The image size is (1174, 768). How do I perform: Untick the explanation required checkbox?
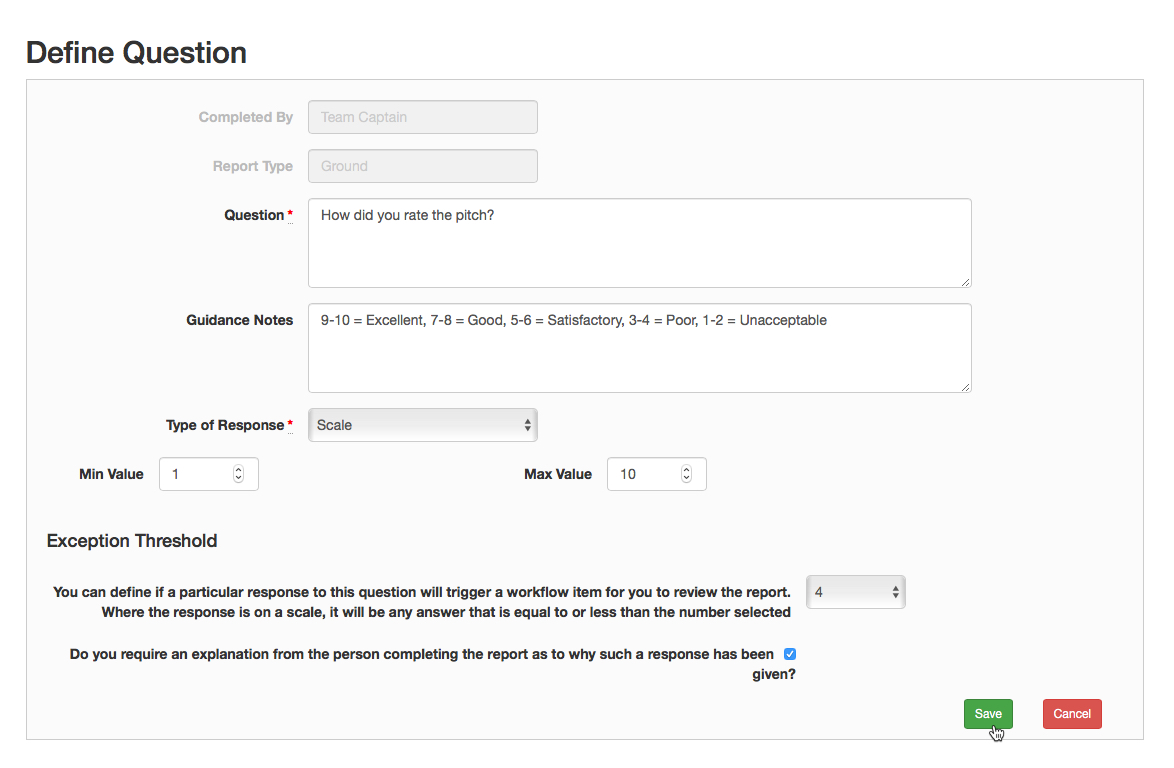[789, 654]
